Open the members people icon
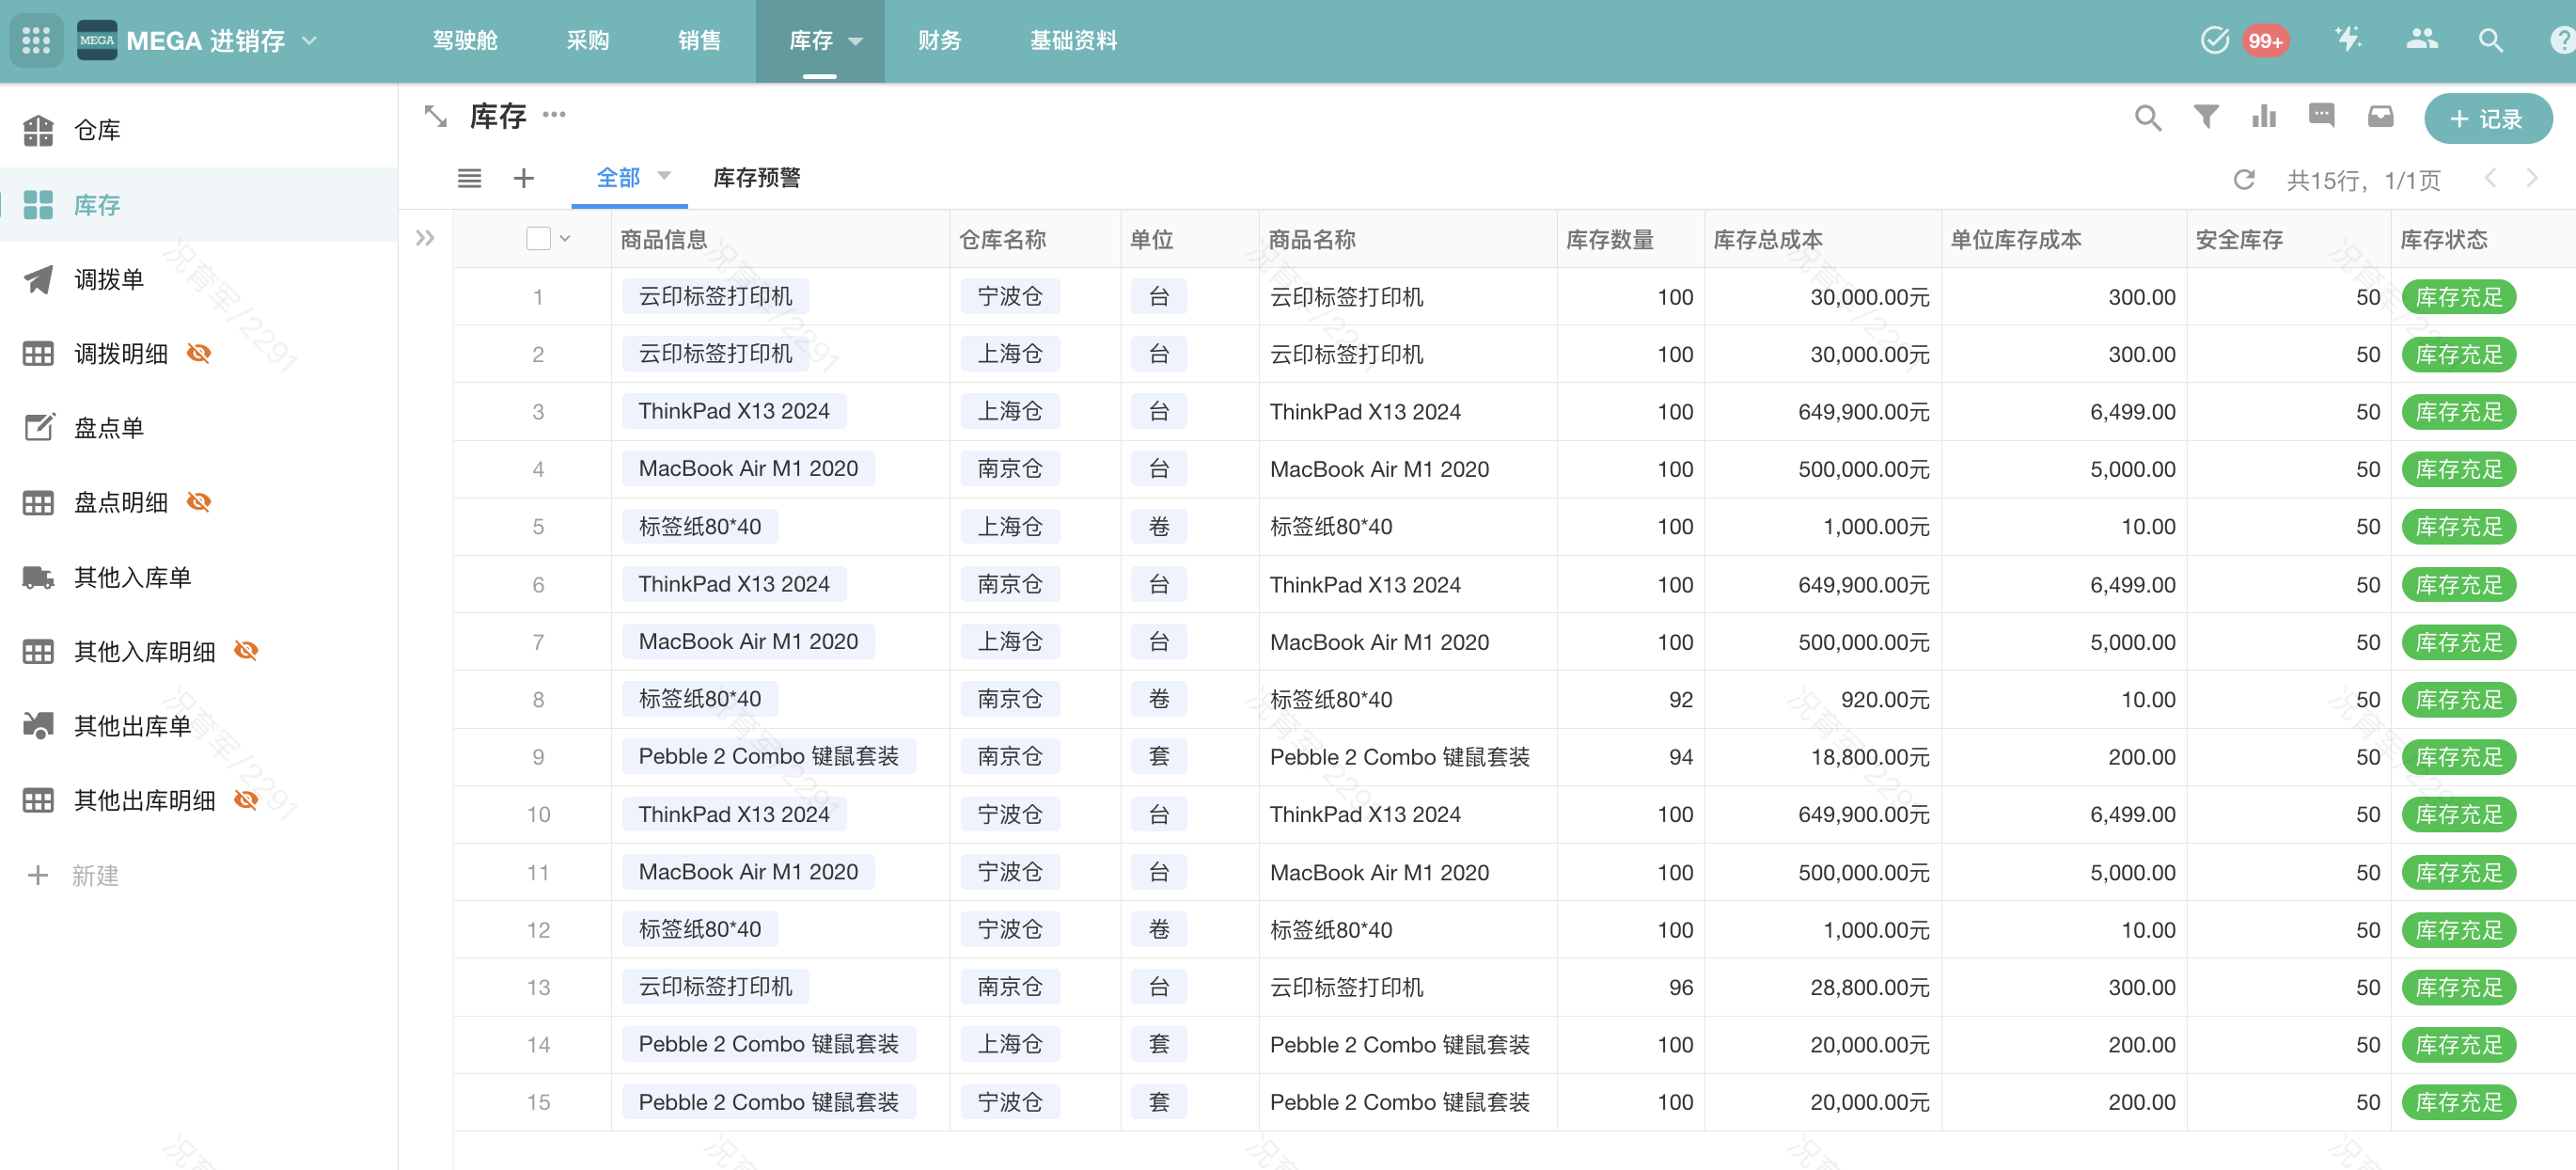The height and width of the screenshot is (1170, 2576). coord(2421,39)
